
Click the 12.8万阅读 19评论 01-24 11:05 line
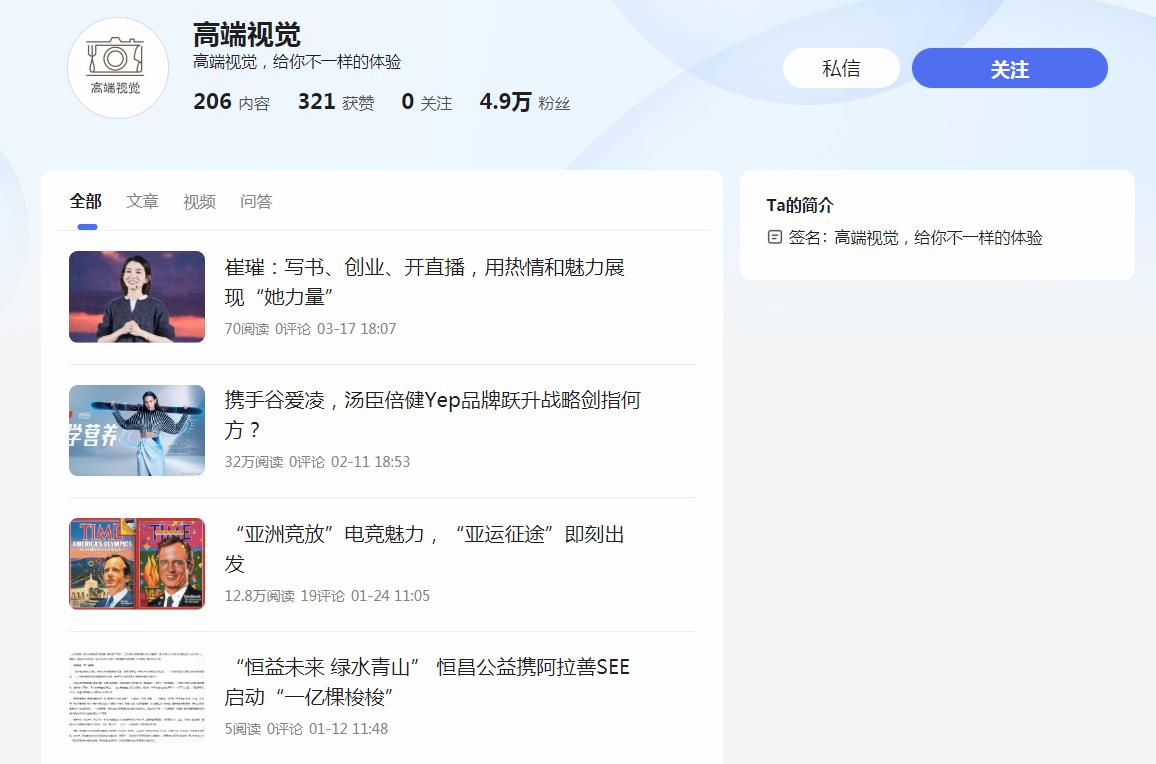327,596
